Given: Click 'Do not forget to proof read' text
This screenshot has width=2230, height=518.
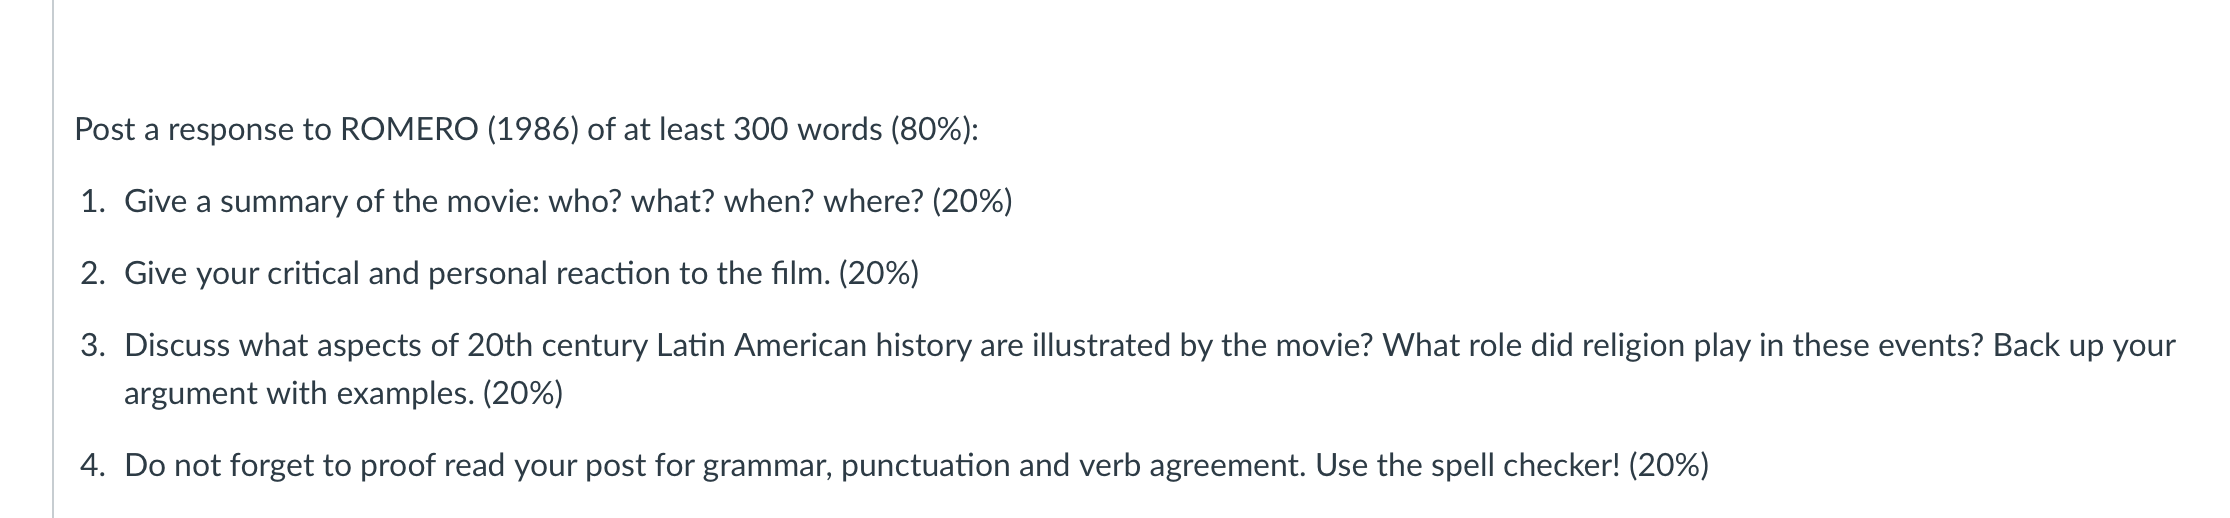Looking at the screenshot, I should 317,466.
